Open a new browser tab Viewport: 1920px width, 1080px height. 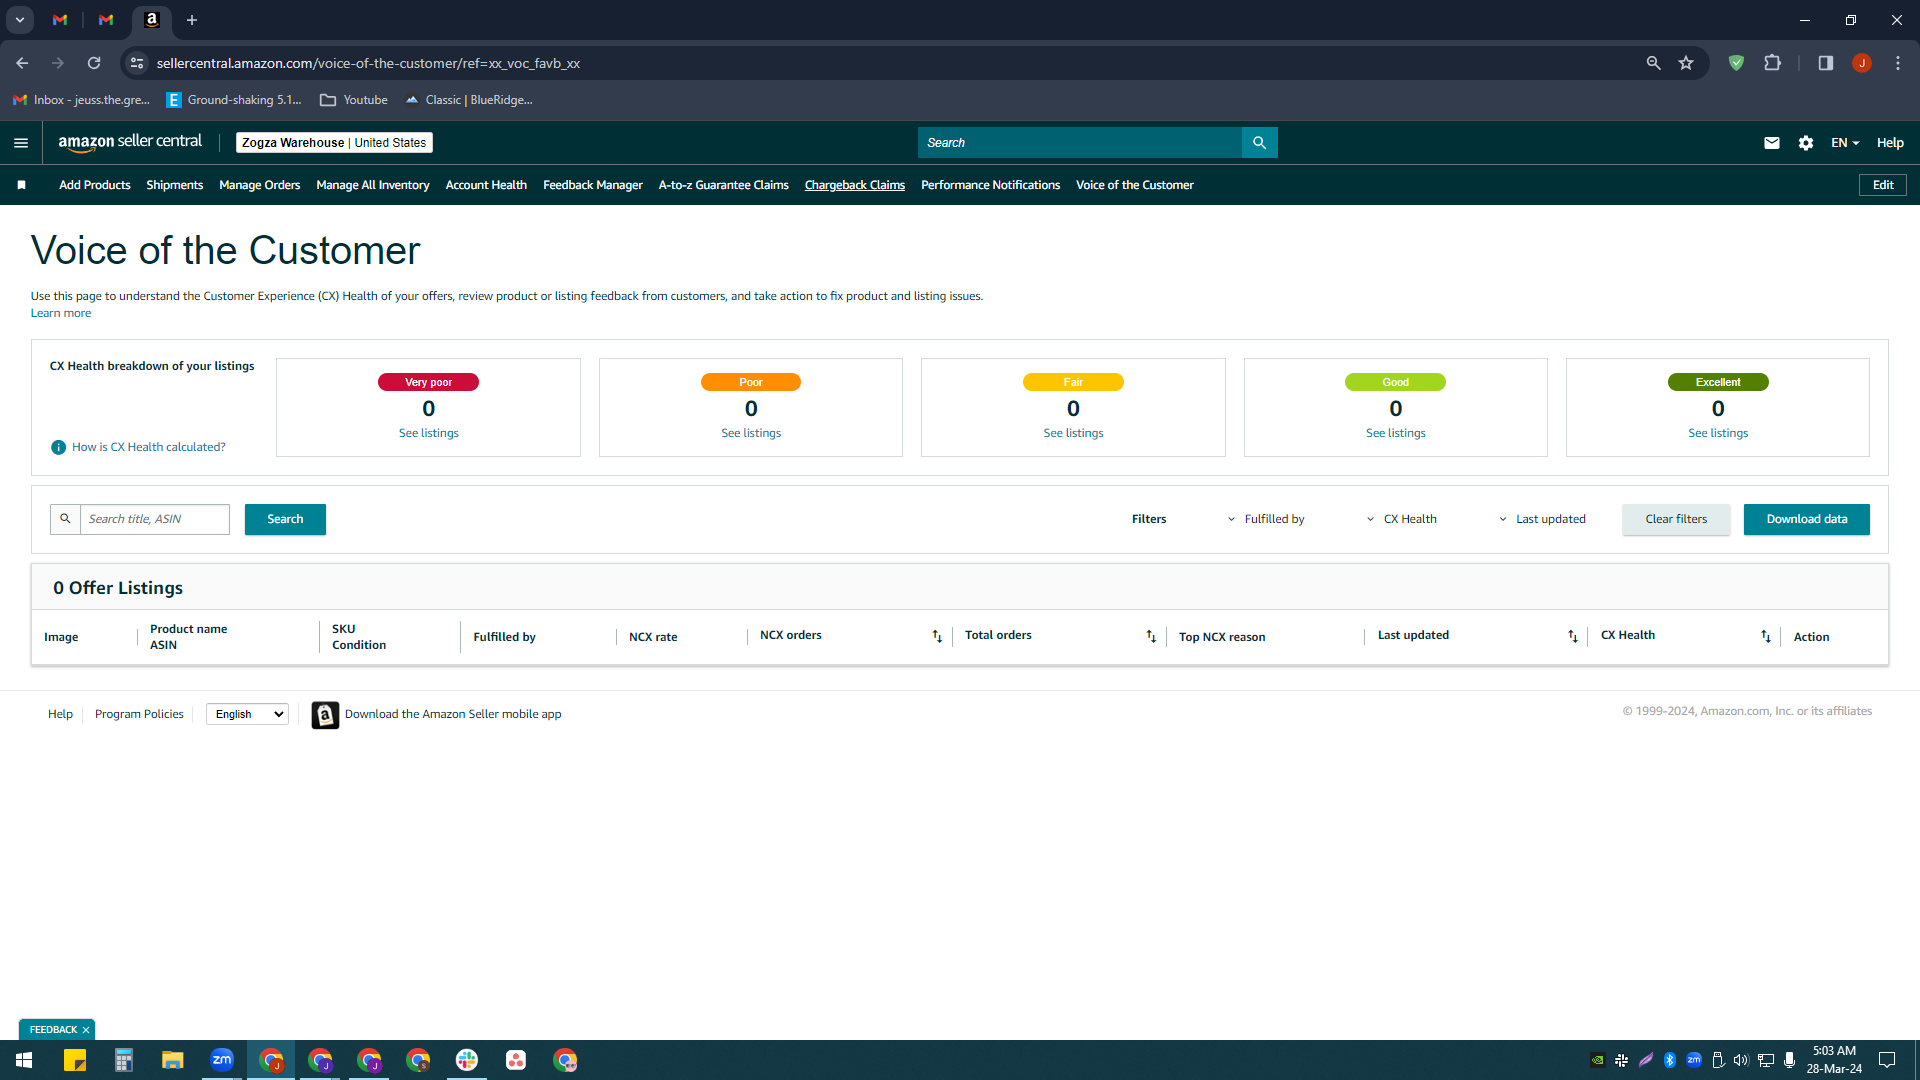[x=192, y=20]
